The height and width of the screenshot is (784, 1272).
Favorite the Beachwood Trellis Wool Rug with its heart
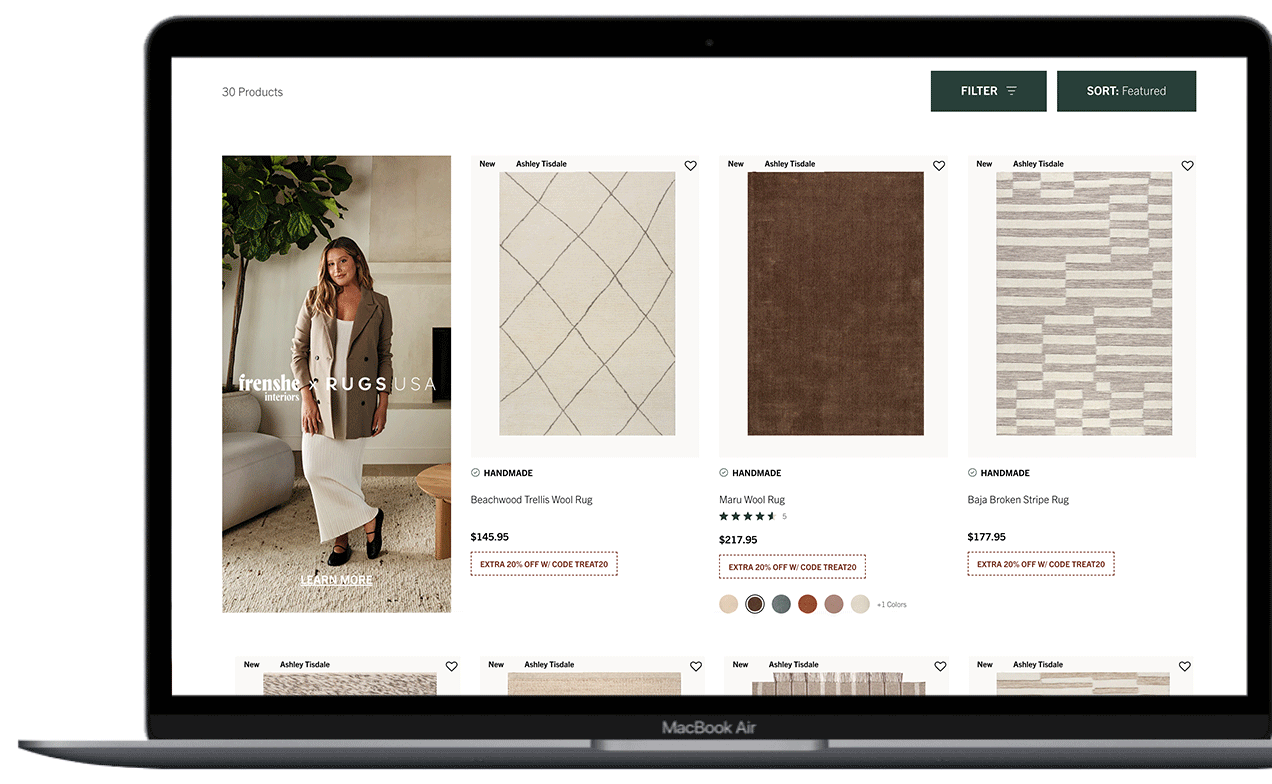(x=690, y=166)
